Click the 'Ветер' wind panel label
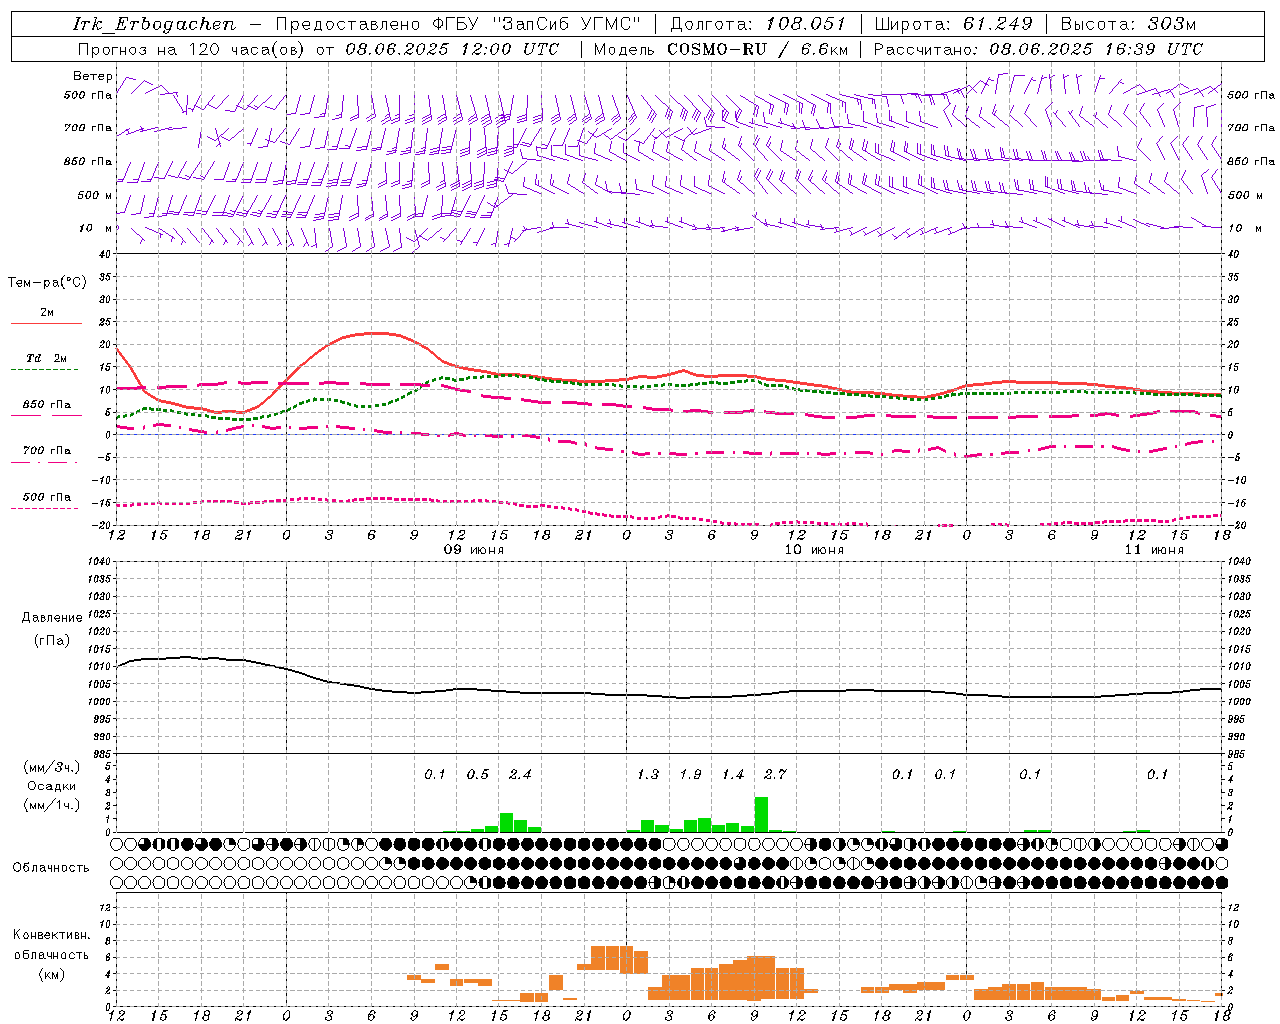Screen dimensions: 1280x1024 pos(92,76)
